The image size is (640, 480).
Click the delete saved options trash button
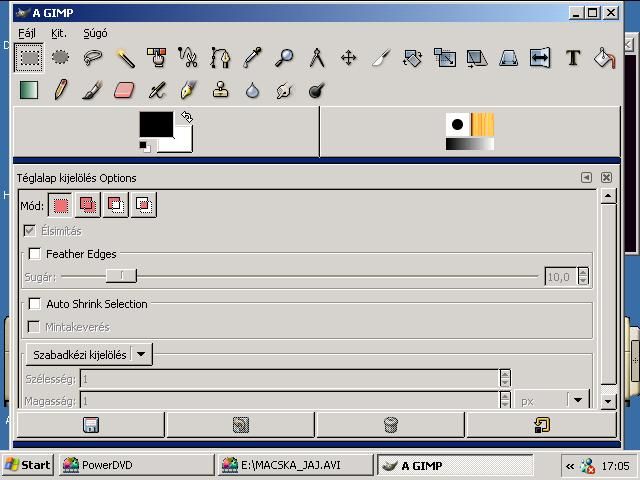pos(391,425)
